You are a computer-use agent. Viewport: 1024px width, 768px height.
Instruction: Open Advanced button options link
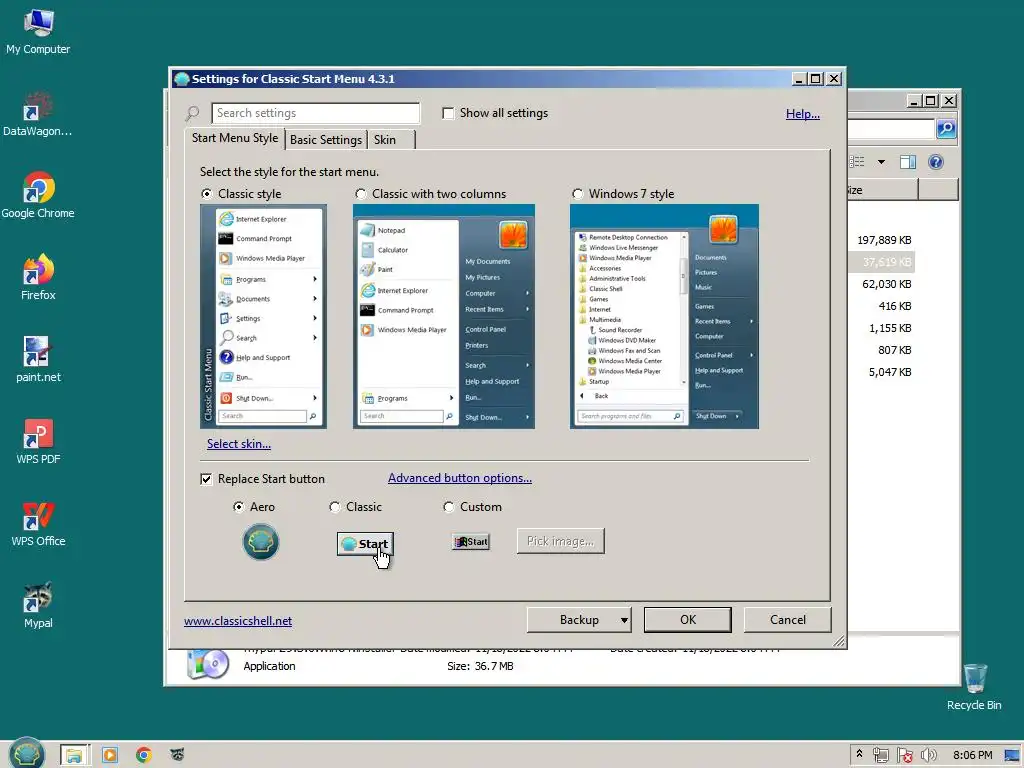pyautogui.click(x=460, y=478)
